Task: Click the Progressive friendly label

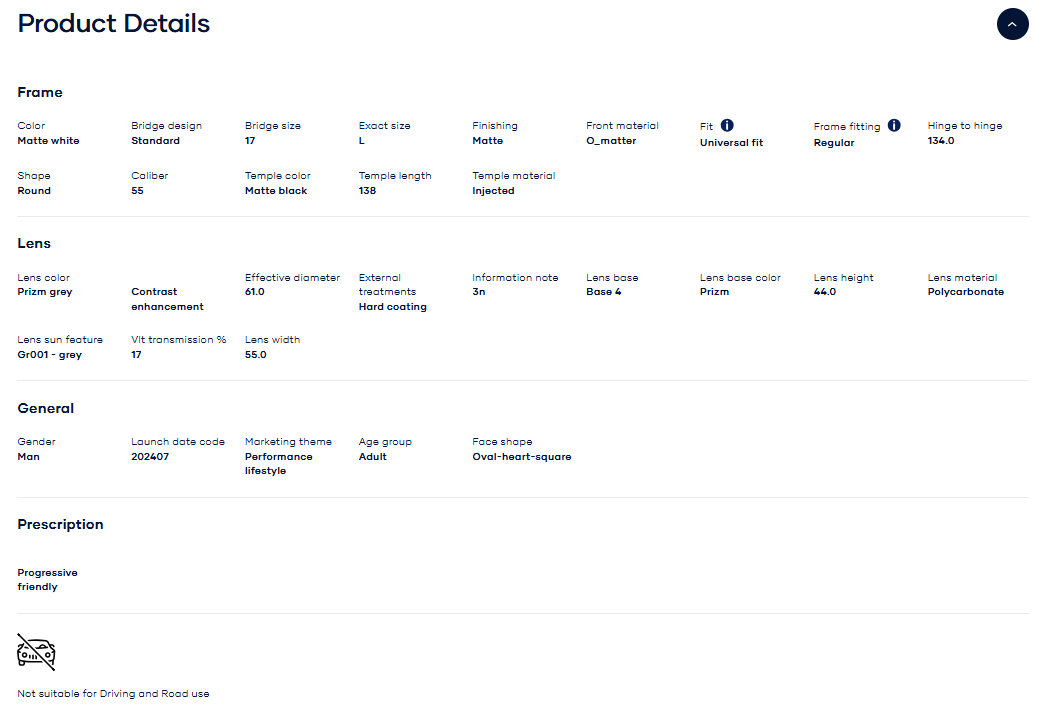Action: coord(47,580)
